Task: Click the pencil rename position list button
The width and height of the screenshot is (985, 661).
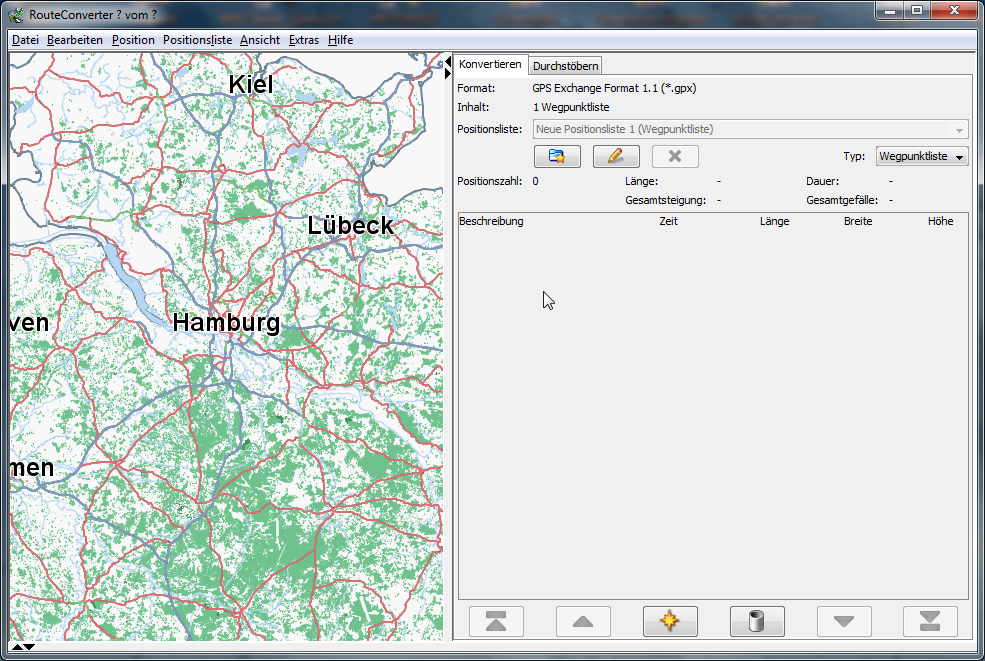Action: 616,156
